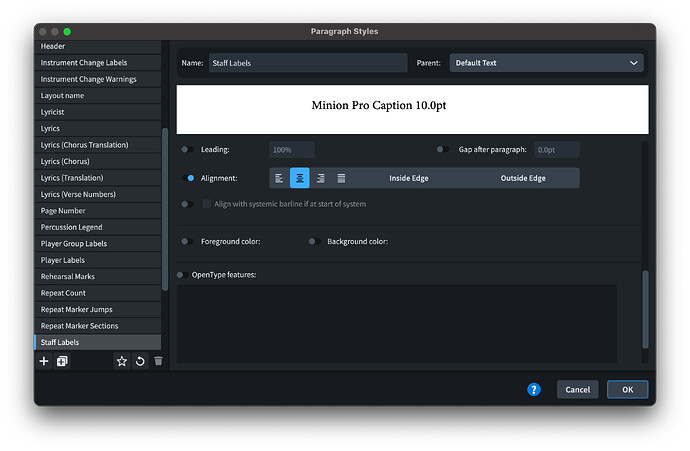This screenshot has width=690, height=451.
Task: Toggle switch for Align with systemic barline
Action: pos(187,204)
